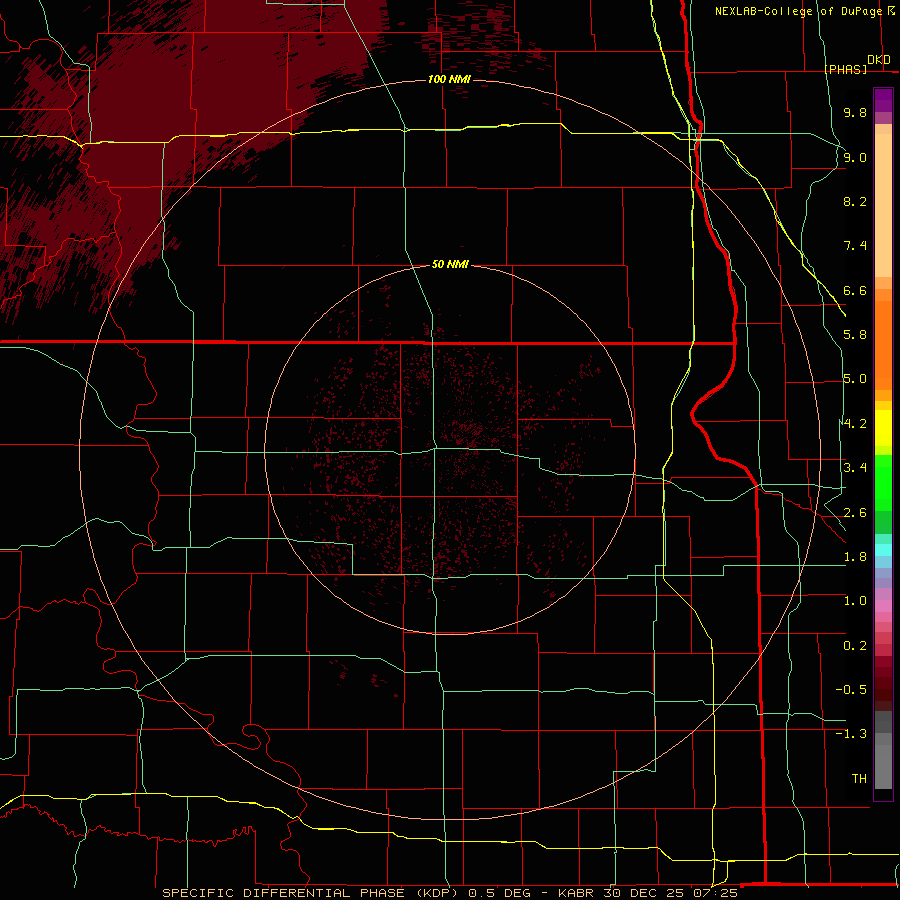Pick the cyan color bar segment
The width and height of the screenshot is (900, 900).
click(x=883, y=550)
